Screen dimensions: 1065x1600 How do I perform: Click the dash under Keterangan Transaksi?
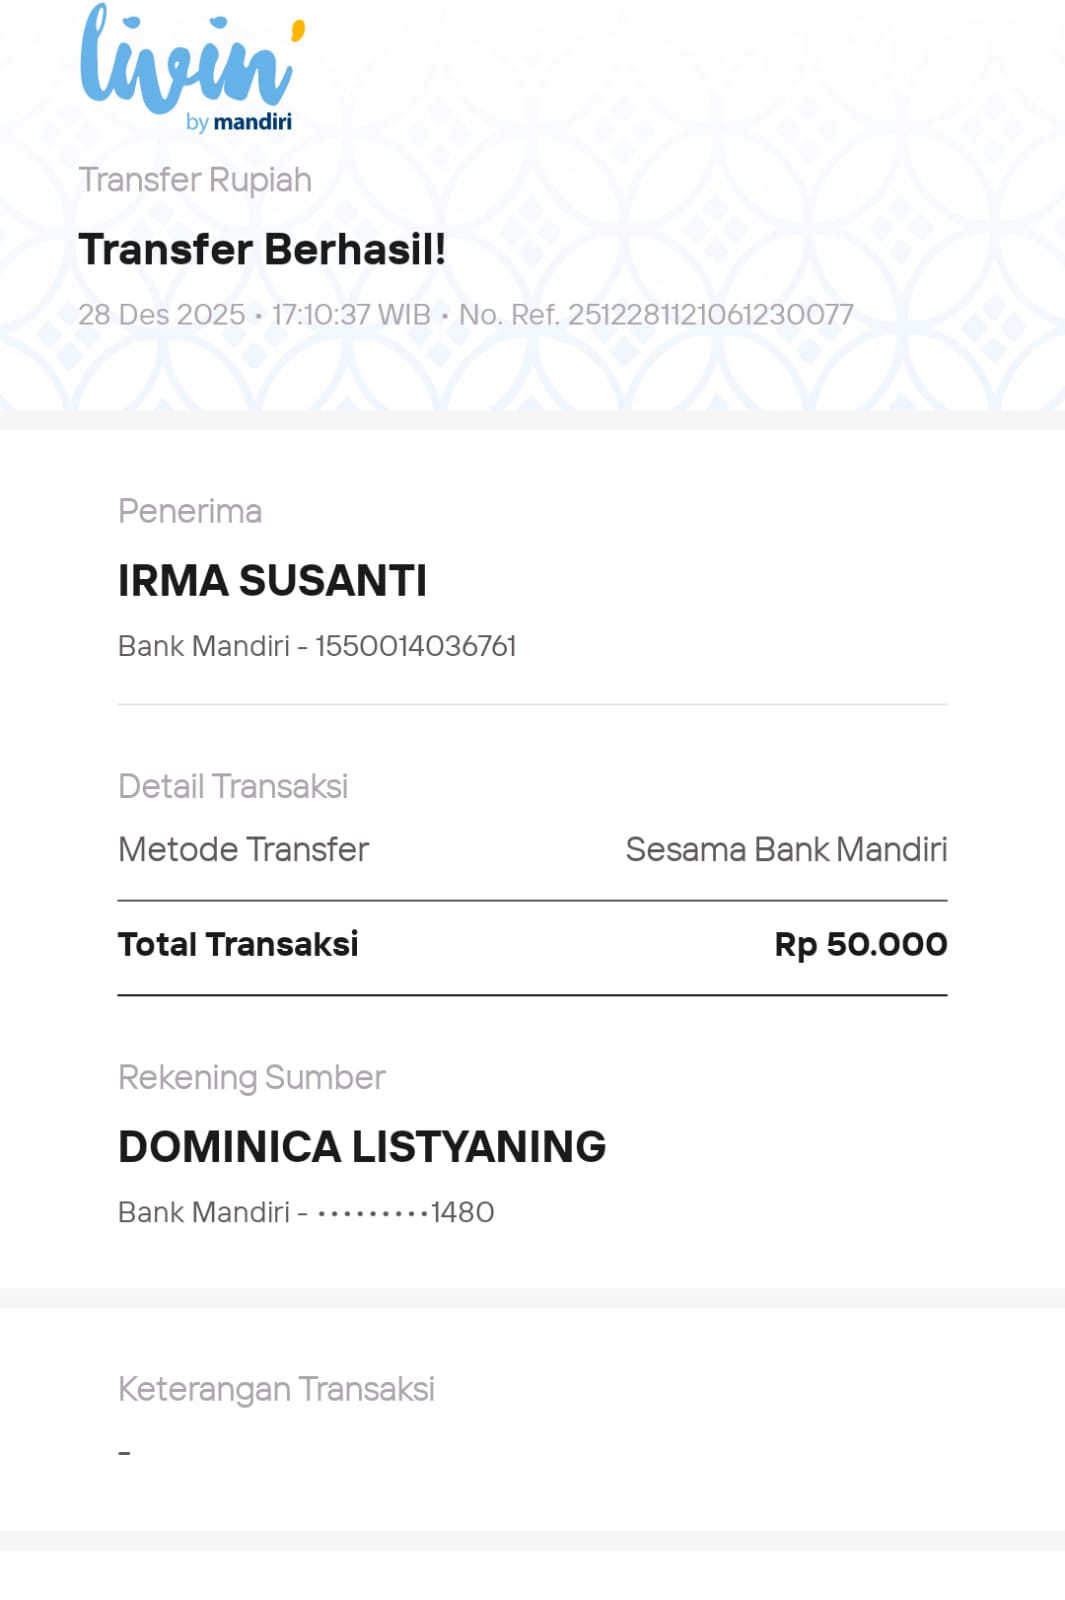125,1452
